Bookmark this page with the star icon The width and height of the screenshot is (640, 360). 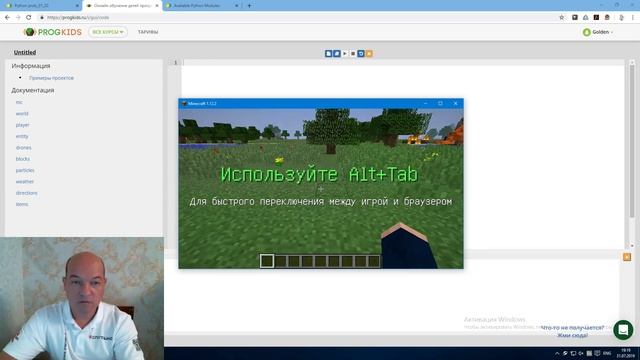(x=562, y=18)
